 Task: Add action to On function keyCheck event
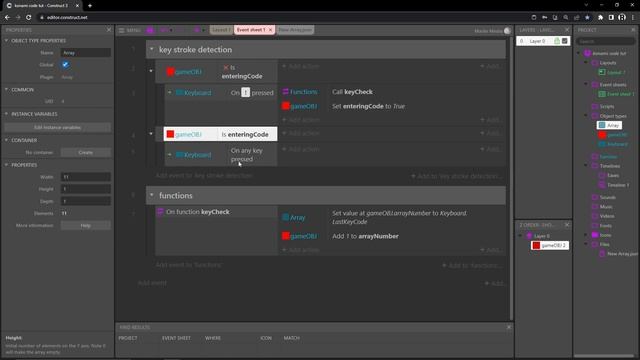click(300, 250)
